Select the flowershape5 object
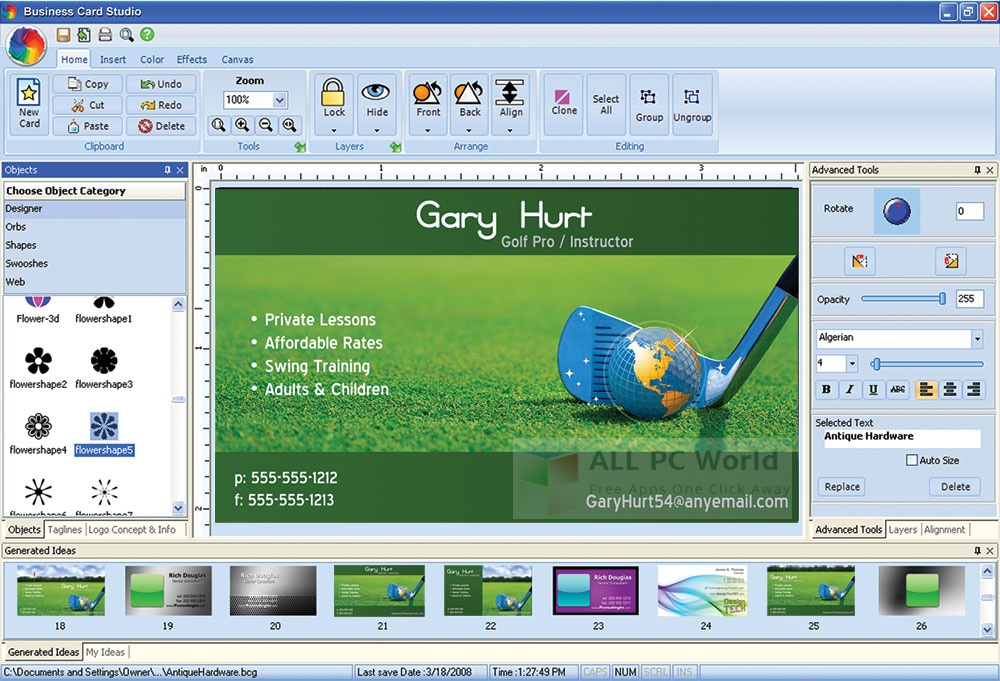 click(x=104, y=428)
